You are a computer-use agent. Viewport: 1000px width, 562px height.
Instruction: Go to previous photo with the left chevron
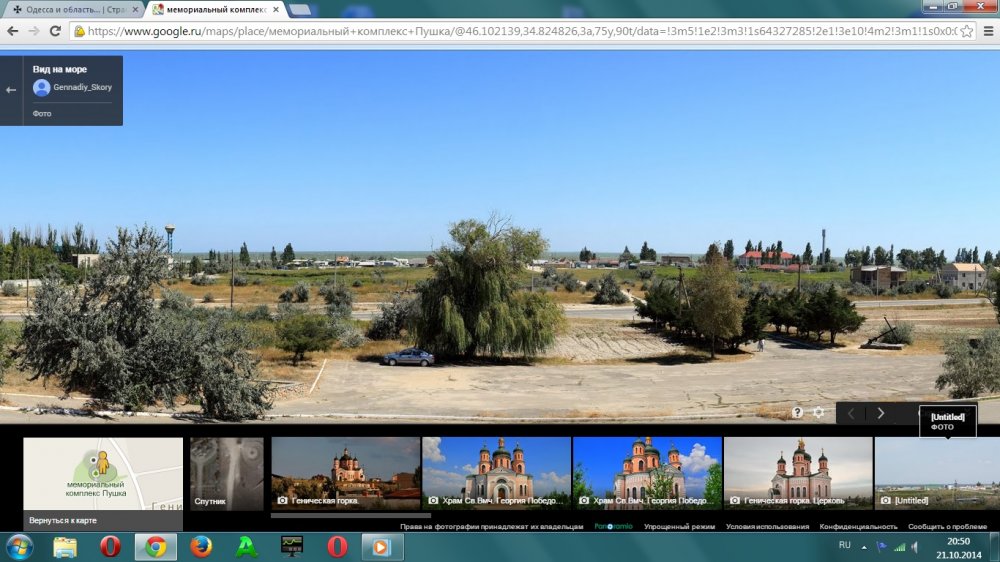[x=851, y=413]
